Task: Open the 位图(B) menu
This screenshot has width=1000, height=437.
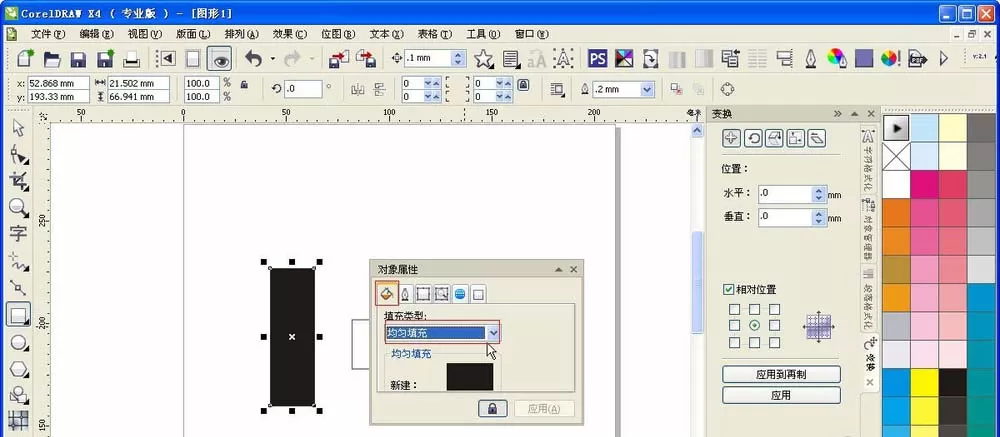Action: 338,34
